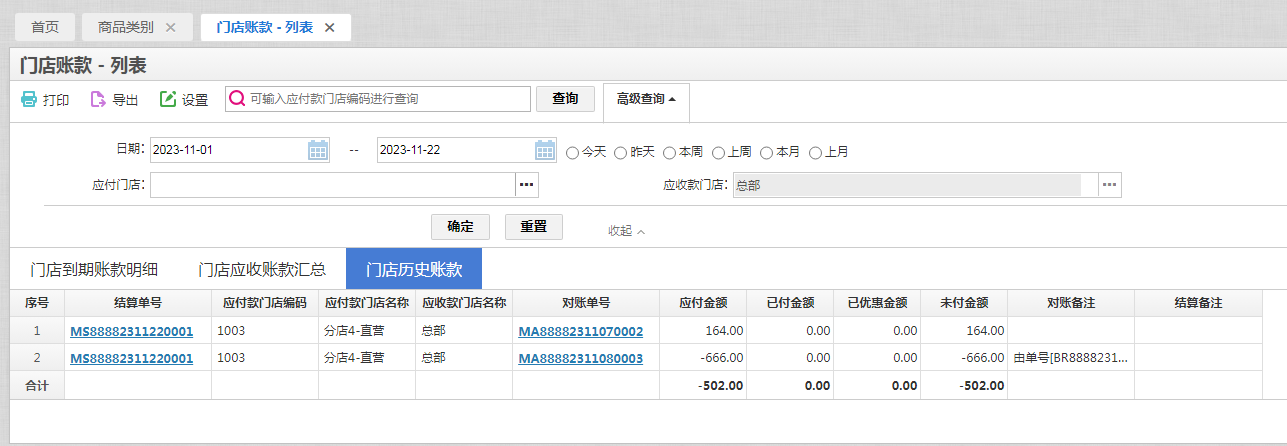The image size is (1287, 446).
Task: Click the 重置 reset button
Action: point(534,226)
